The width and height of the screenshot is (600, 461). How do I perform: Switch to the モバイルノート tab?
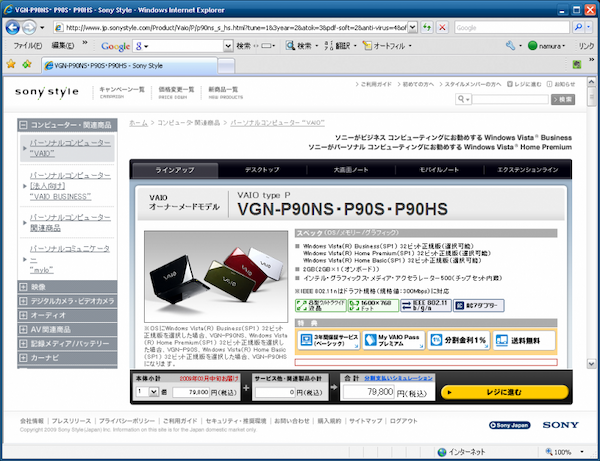click(x=439, y=169)
